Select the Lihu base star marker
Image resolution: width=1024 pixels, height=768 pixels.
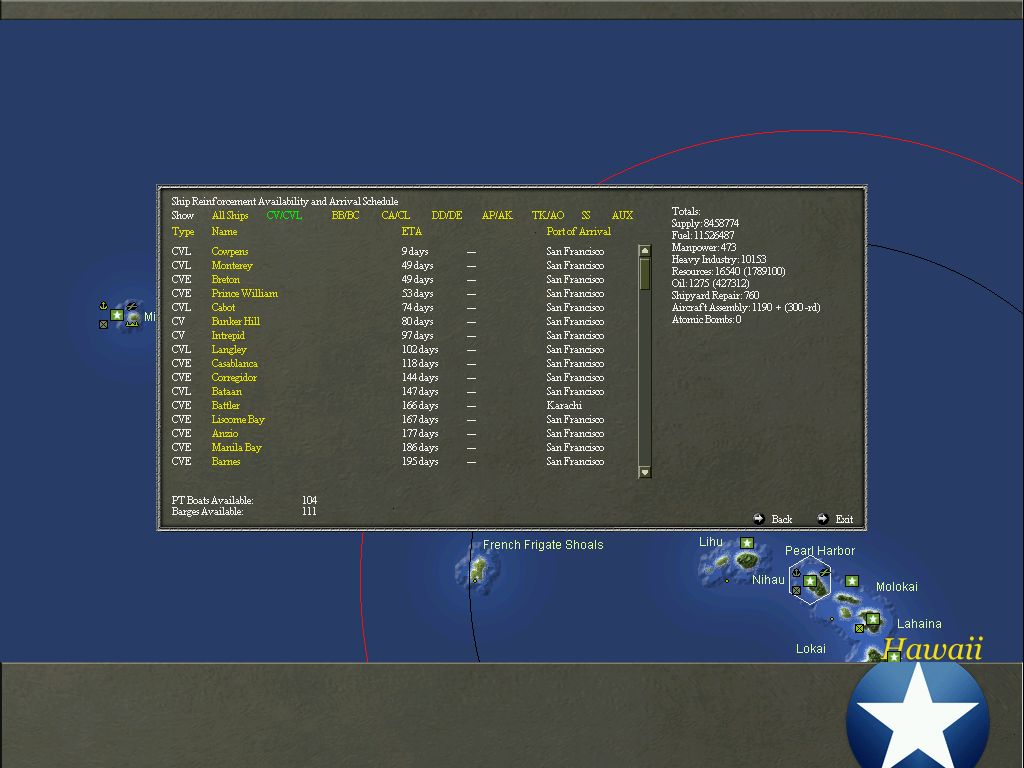click(x=747, y=543)
